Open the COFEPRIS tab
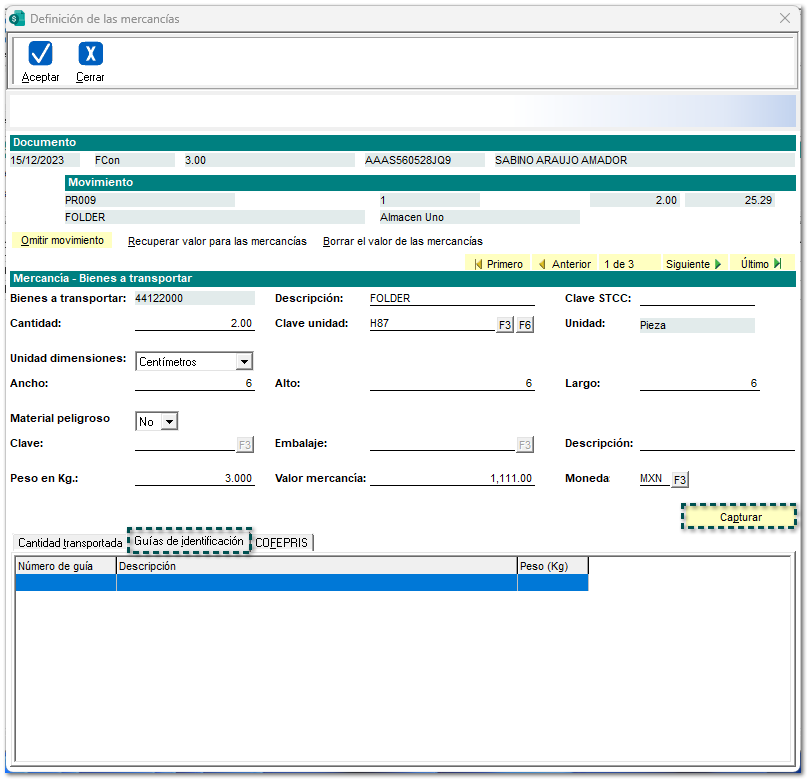The width and height of the screenshot is (810, 782). [282, 543]
